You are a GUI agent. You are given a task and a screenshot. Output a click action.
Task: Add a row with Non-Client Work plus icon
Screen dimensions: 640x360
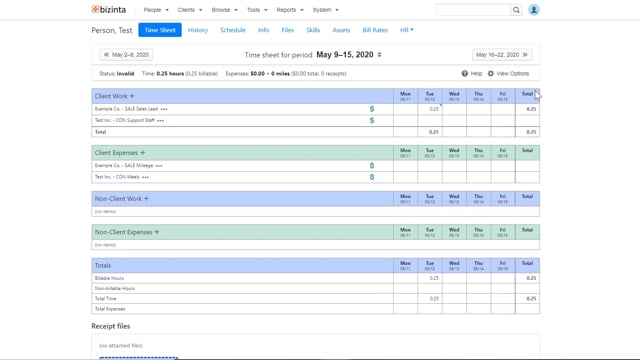(146, 198)
